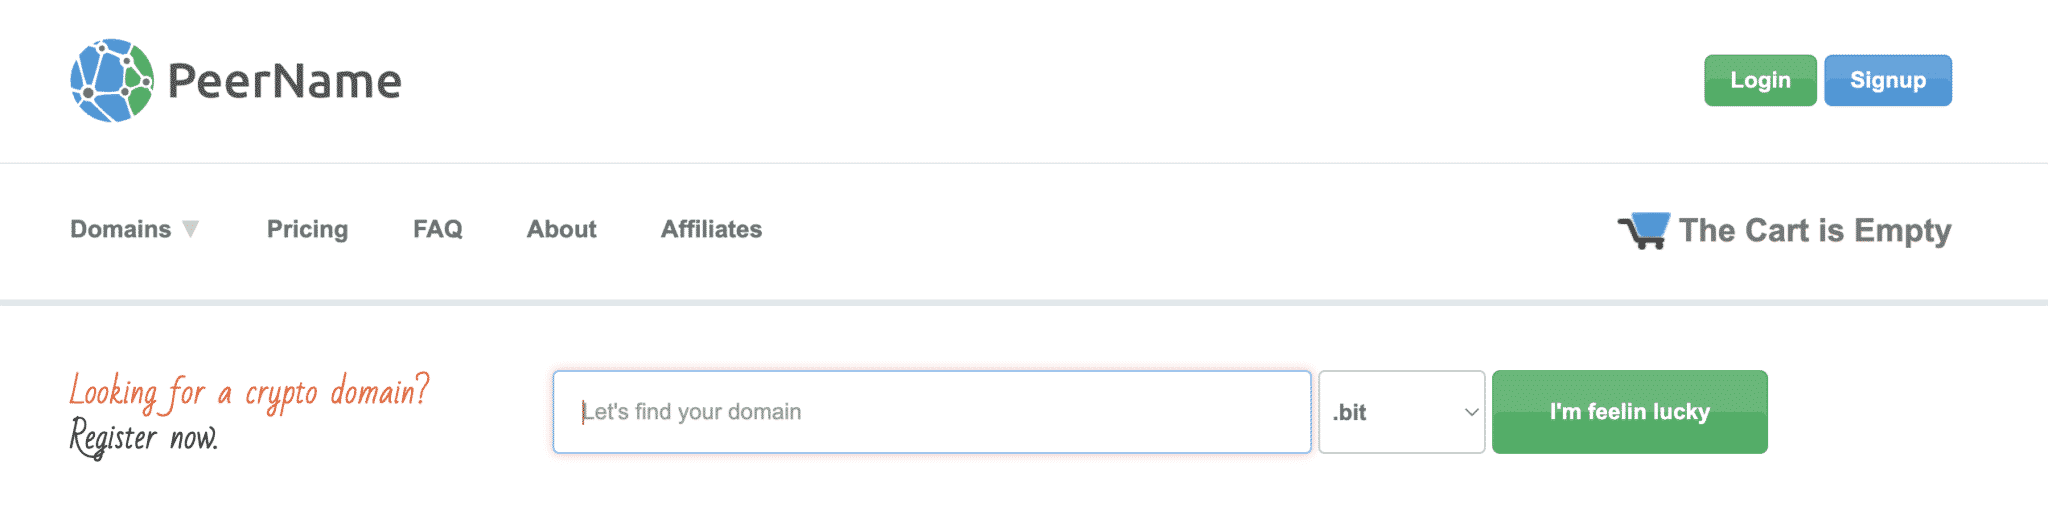Click the PeerName globe logo icon

tap(112, 81)
